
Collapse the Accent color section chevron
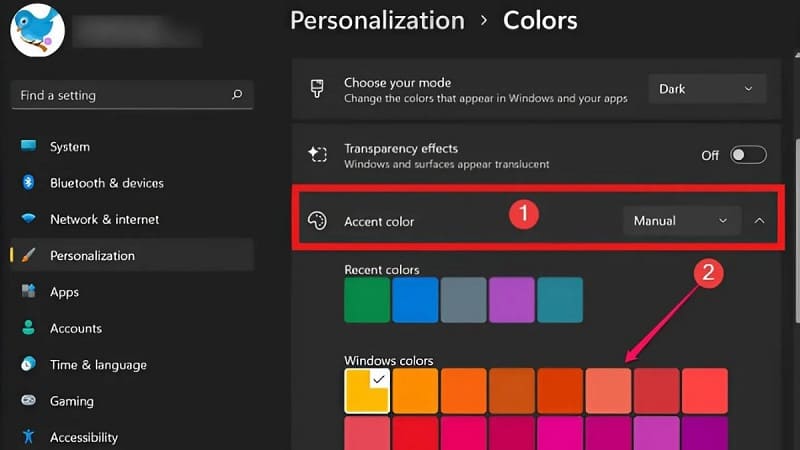coord(759,220)
